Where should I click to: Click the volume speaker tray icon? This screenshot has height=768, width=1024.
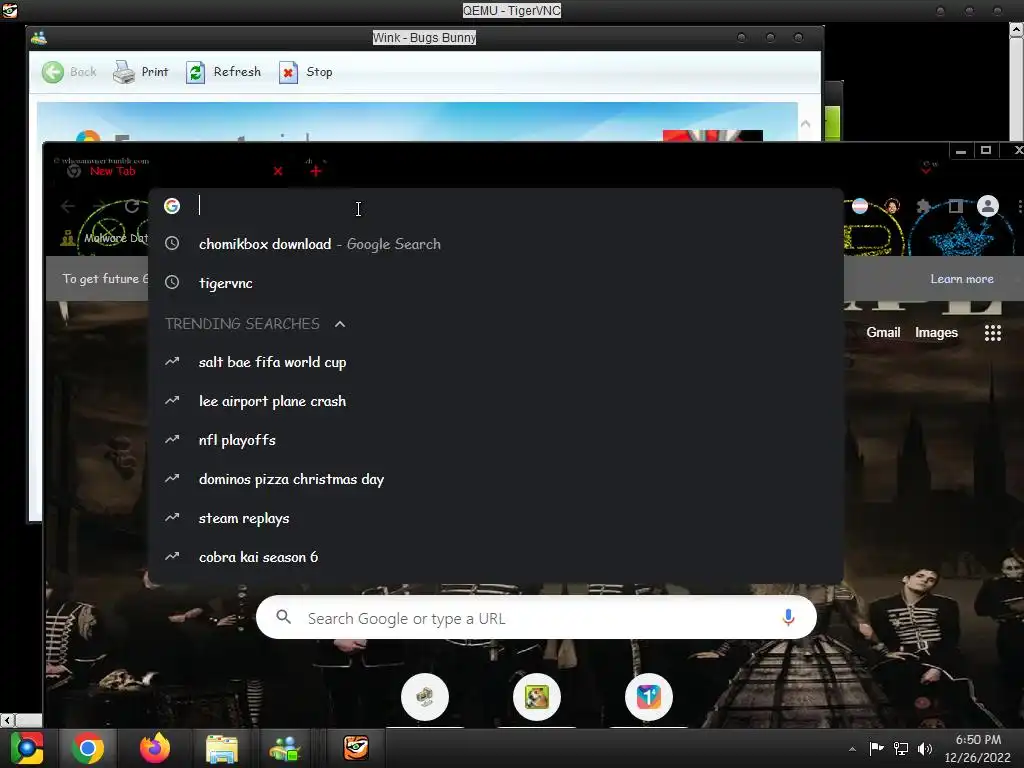point(925,748)
